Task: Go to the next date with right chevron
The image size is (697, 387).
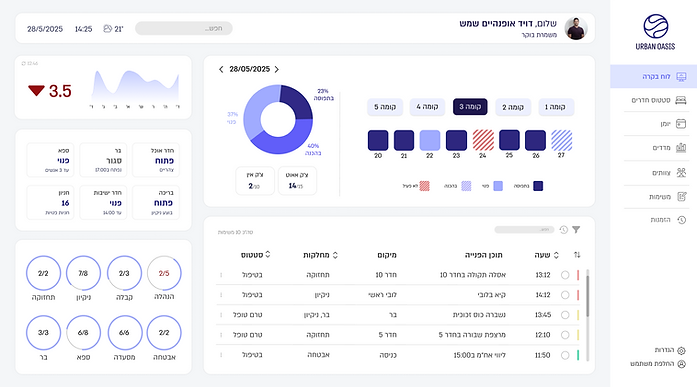Action: coord(277,69)
